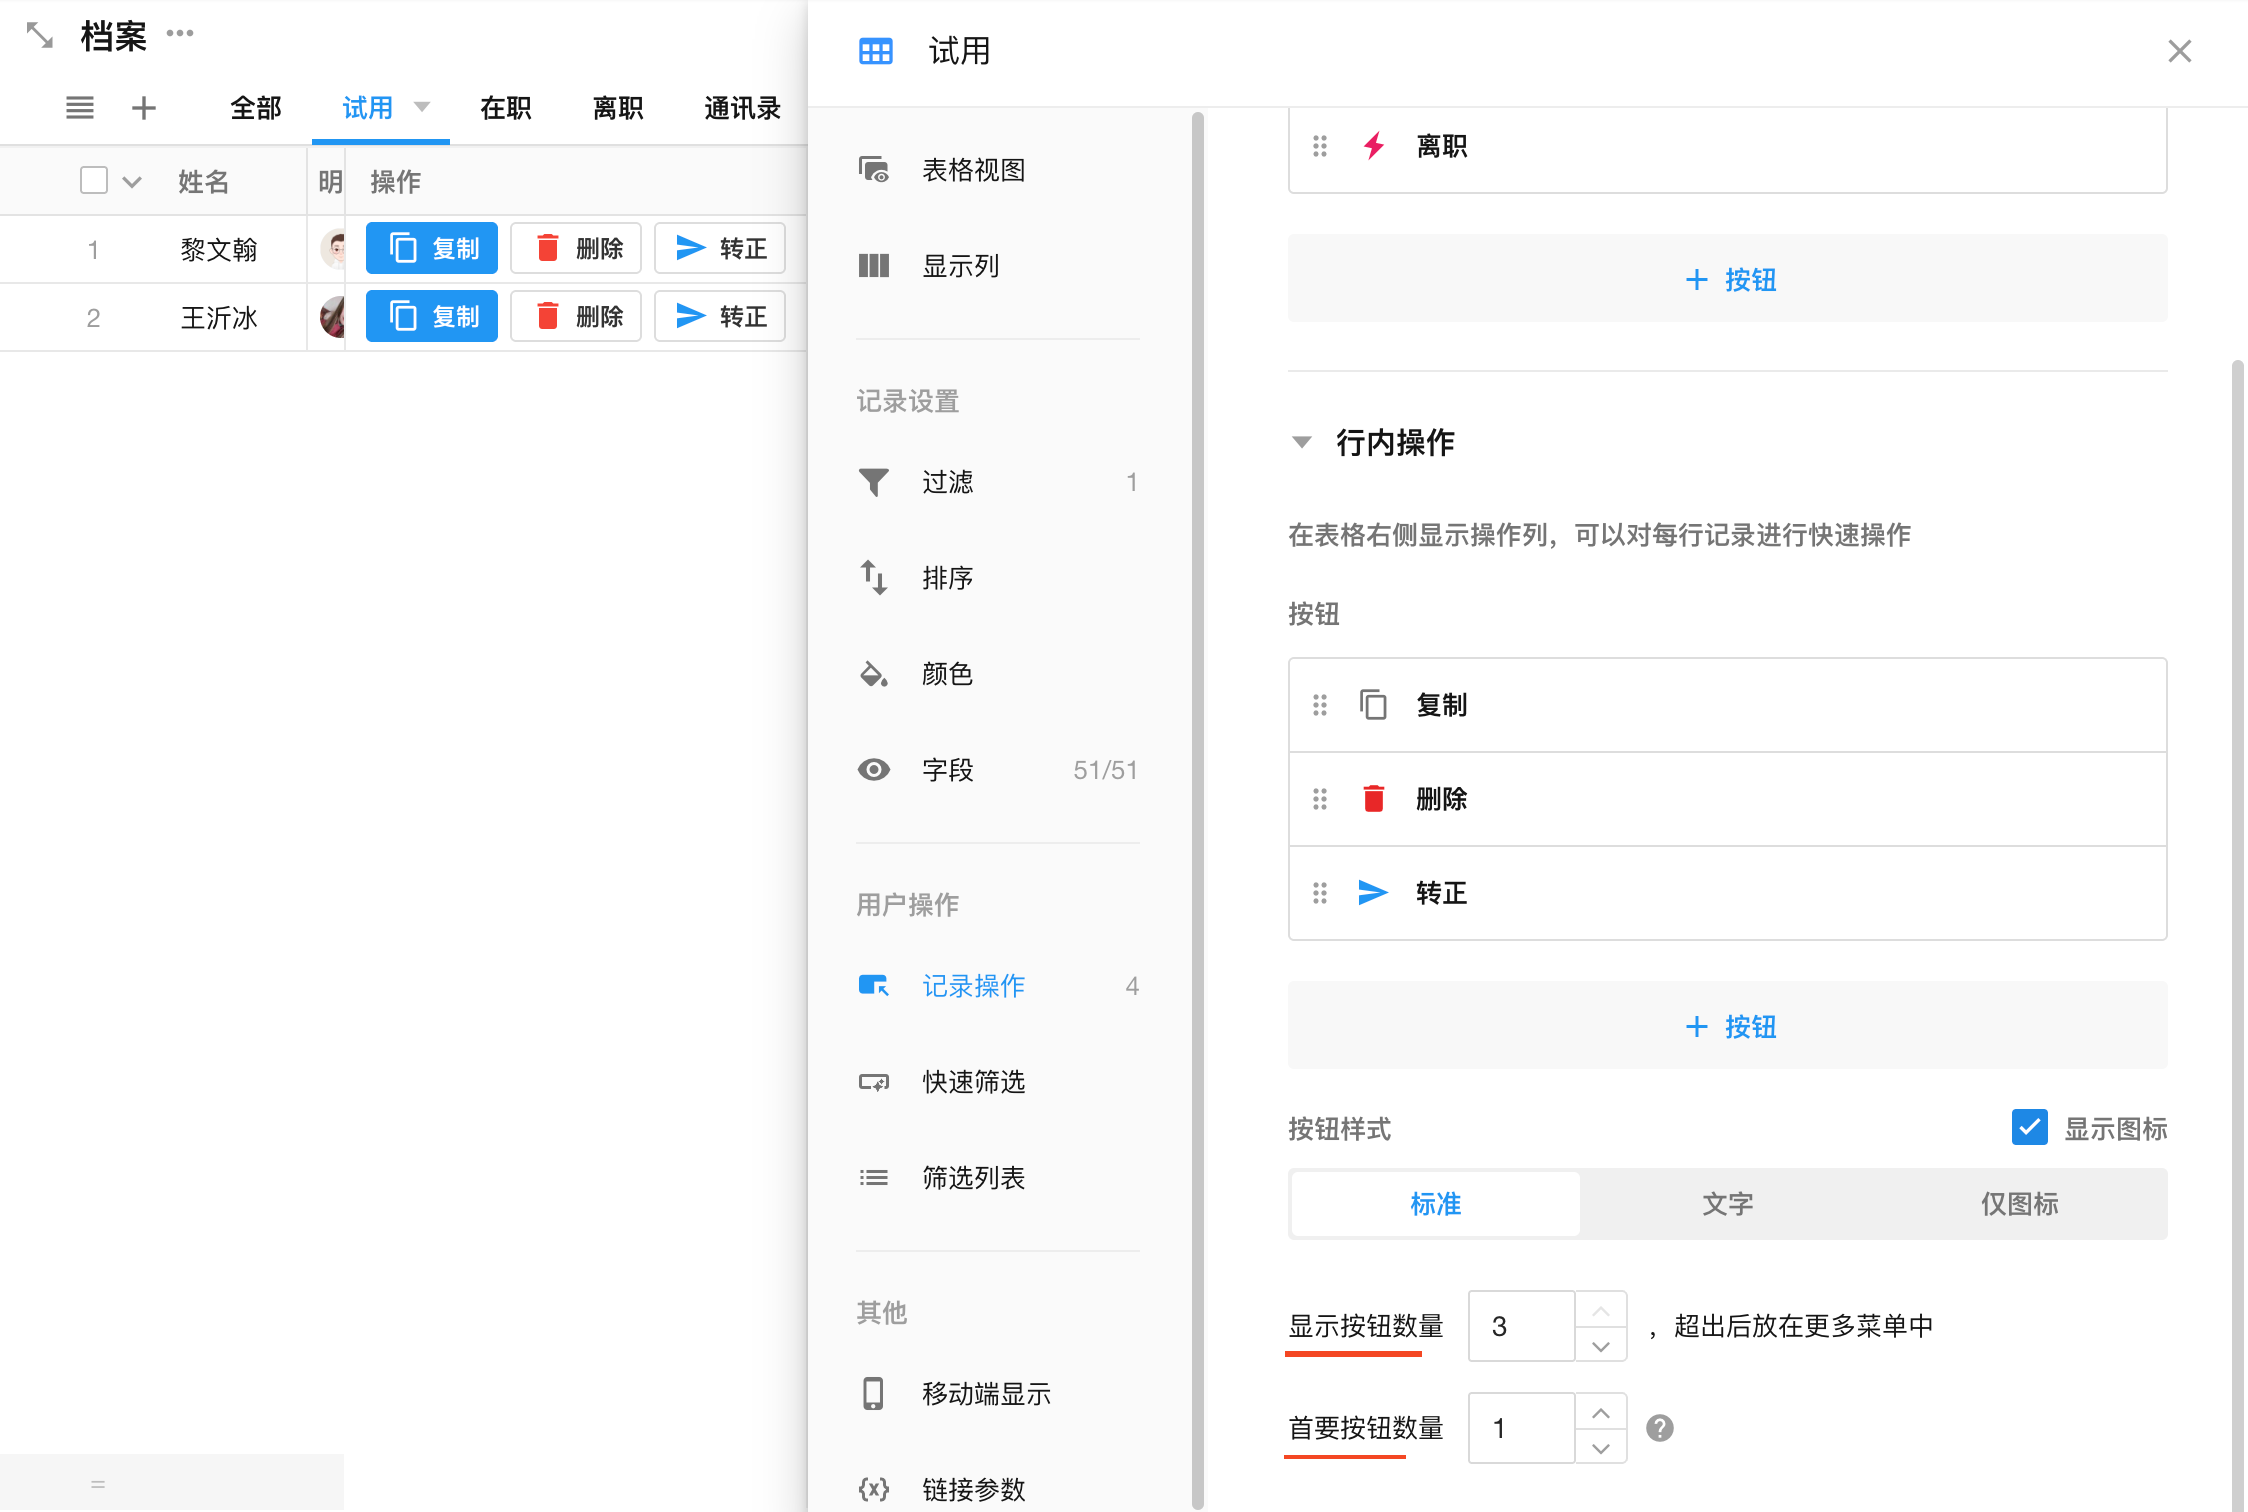Screen dimensions: 2248x1512
Task: Open the 排序 sort setting
Action: [x=946, y=578]
